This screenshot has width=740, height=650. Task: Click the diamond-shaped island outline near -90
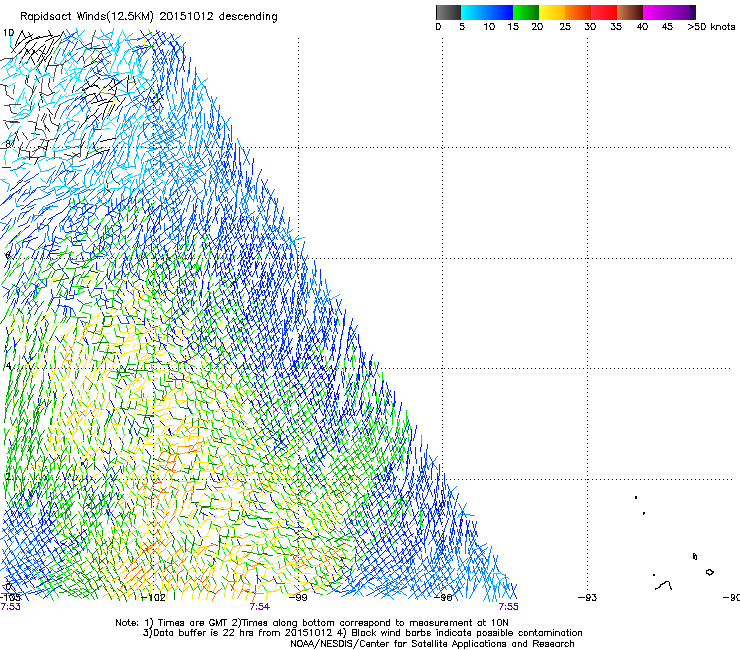(709, 572)
